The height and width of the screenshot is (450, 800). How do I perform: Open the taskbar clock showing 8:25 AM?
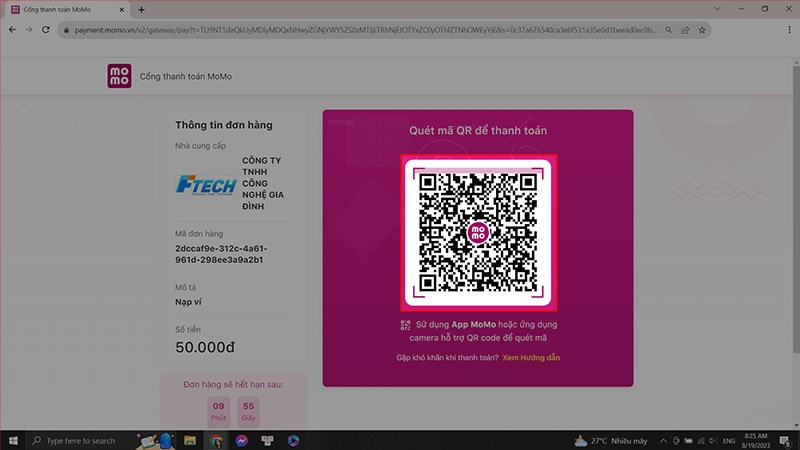[756, 441]
